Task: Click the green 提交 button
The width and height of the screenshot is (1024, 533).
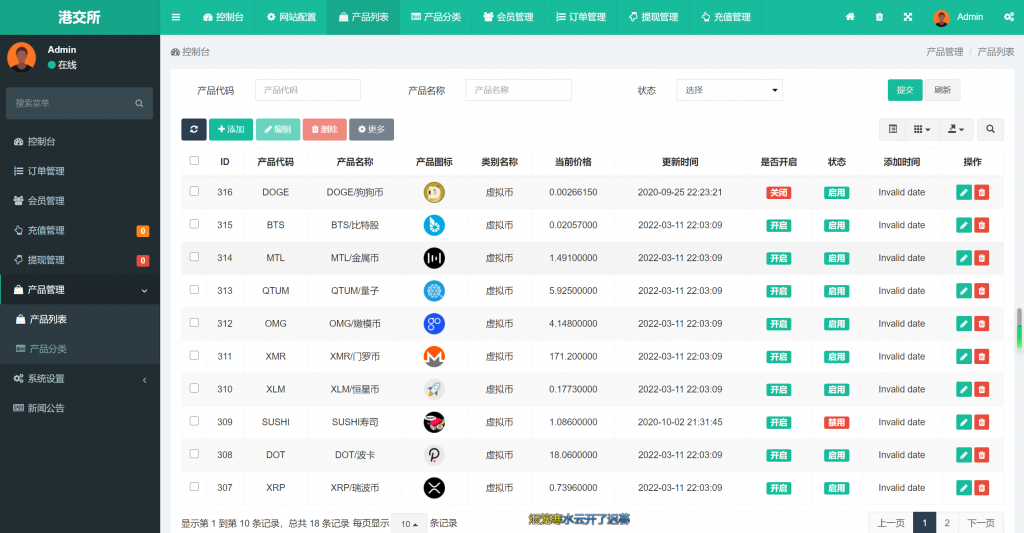Action: [x=904, y=90]
